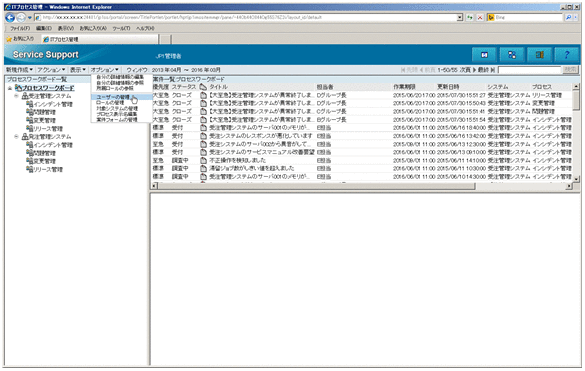Open the 表示 dropdown in the app toolbar

pos(78,70)
